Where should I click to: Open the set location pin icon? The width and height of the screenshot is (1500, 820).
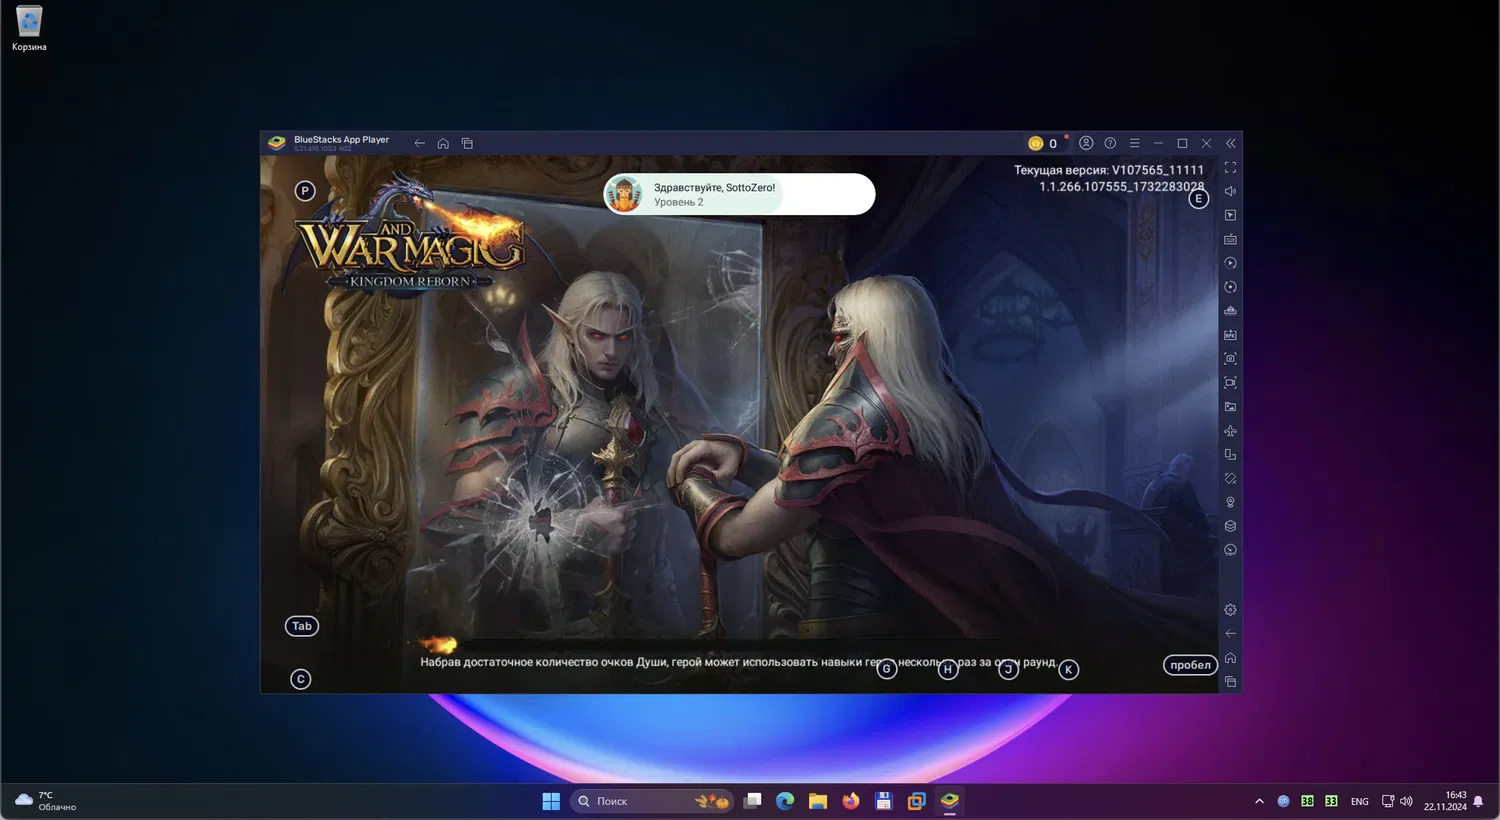tap(1230, 502)
